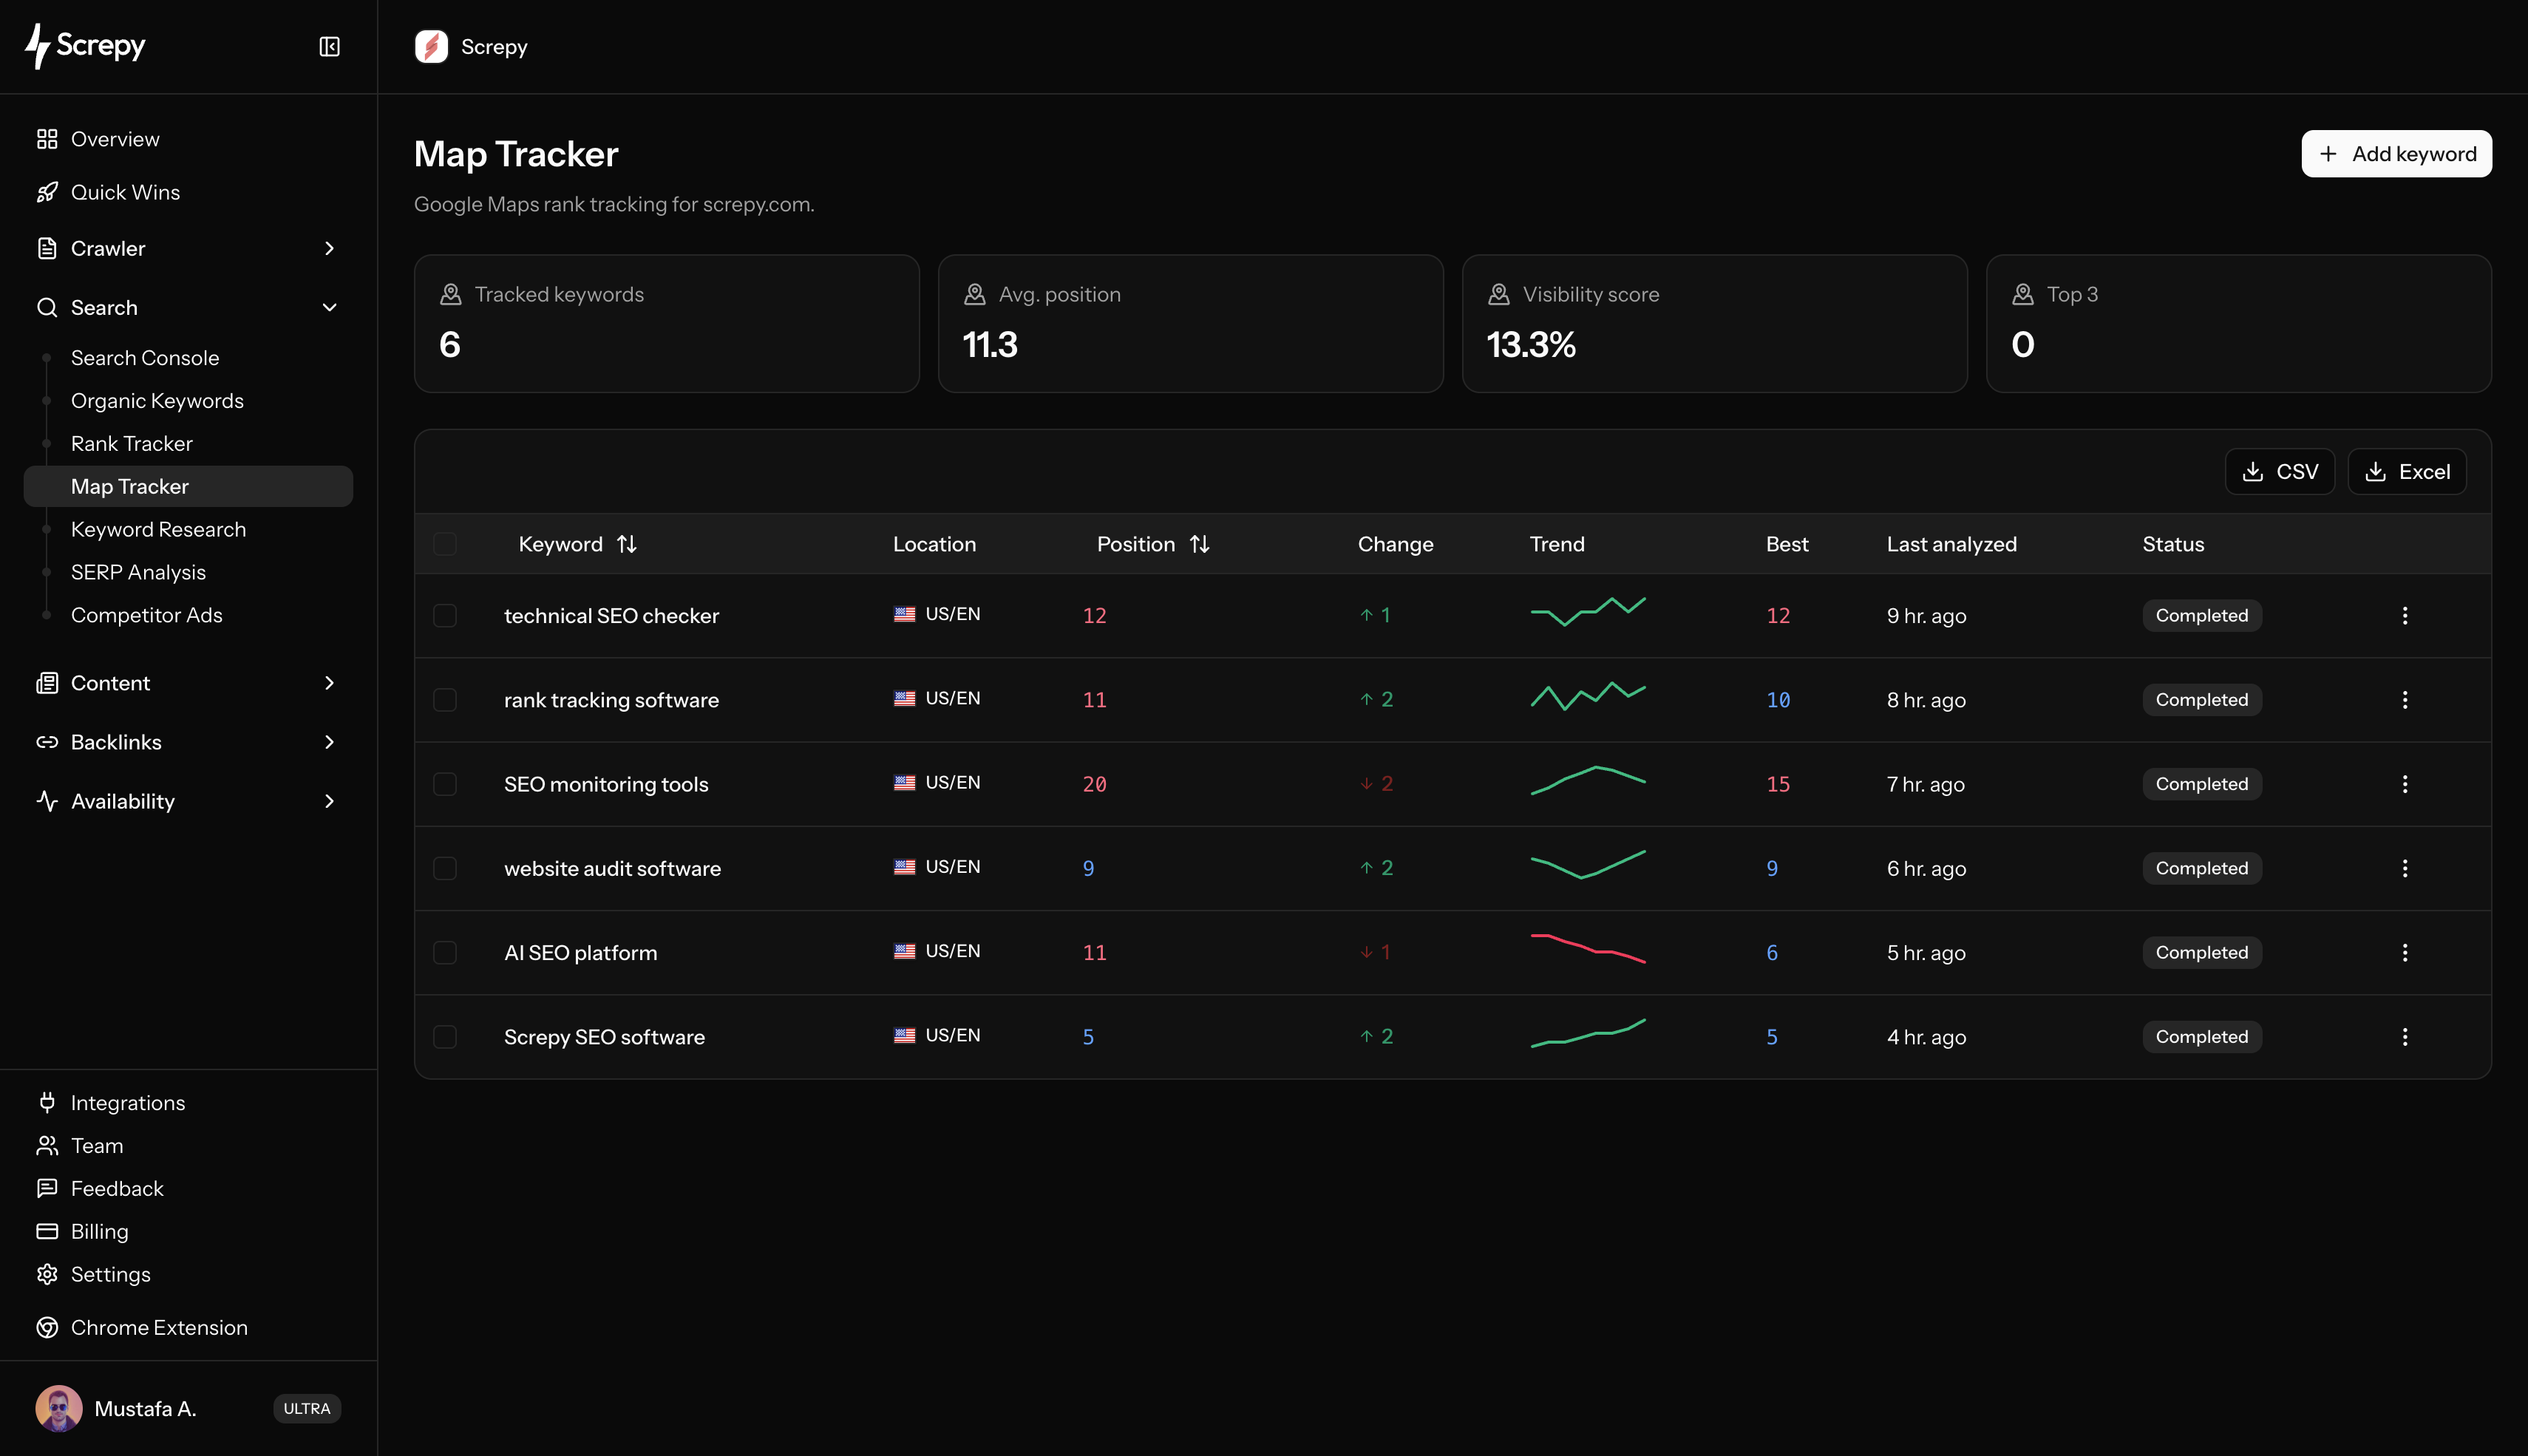Expand the Crawler section chevron

[x=329, y=248]
